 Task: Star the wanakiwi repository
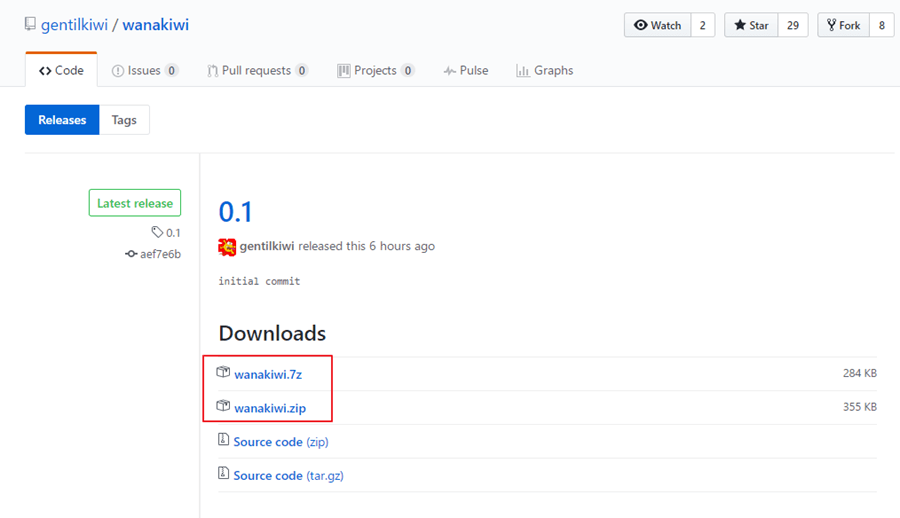tap(751, 25)
